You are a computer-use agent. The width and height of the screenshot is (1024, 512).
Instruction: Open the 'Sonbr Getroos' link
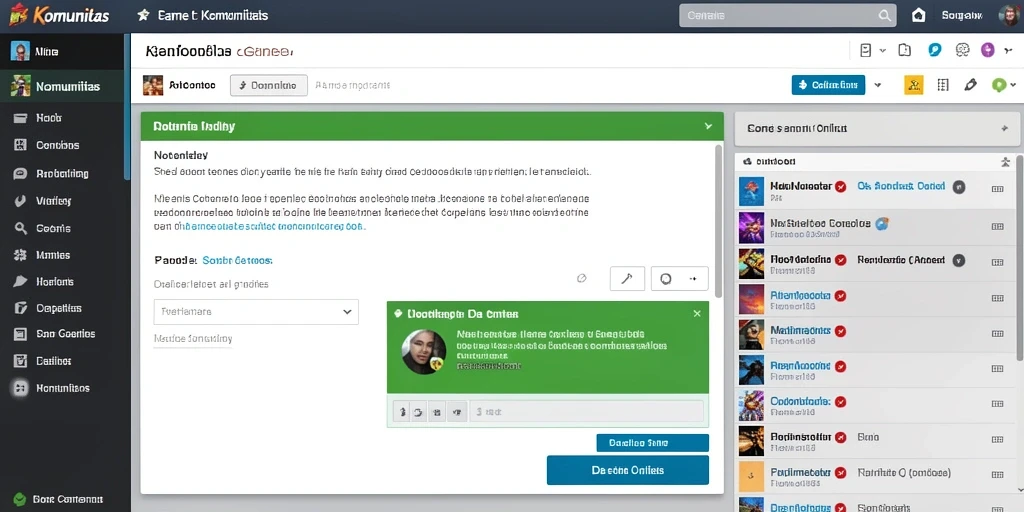(237, 260)
